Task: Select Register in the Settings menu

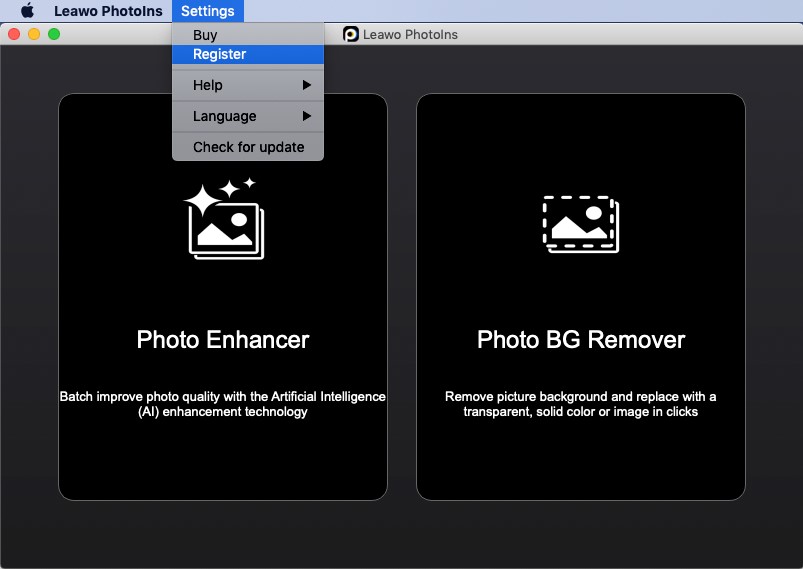Action: pos(219,54)
